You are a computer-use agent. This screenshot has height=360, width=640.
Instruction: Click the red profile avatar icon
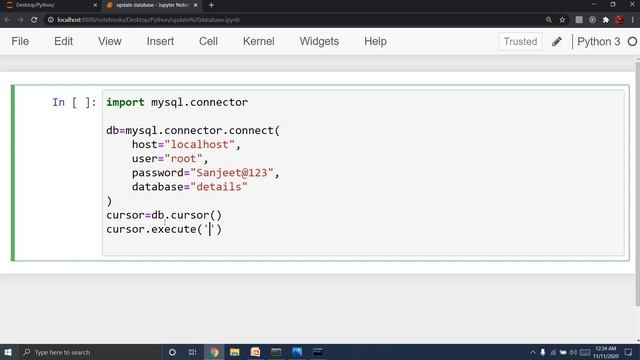click(619, 20)
